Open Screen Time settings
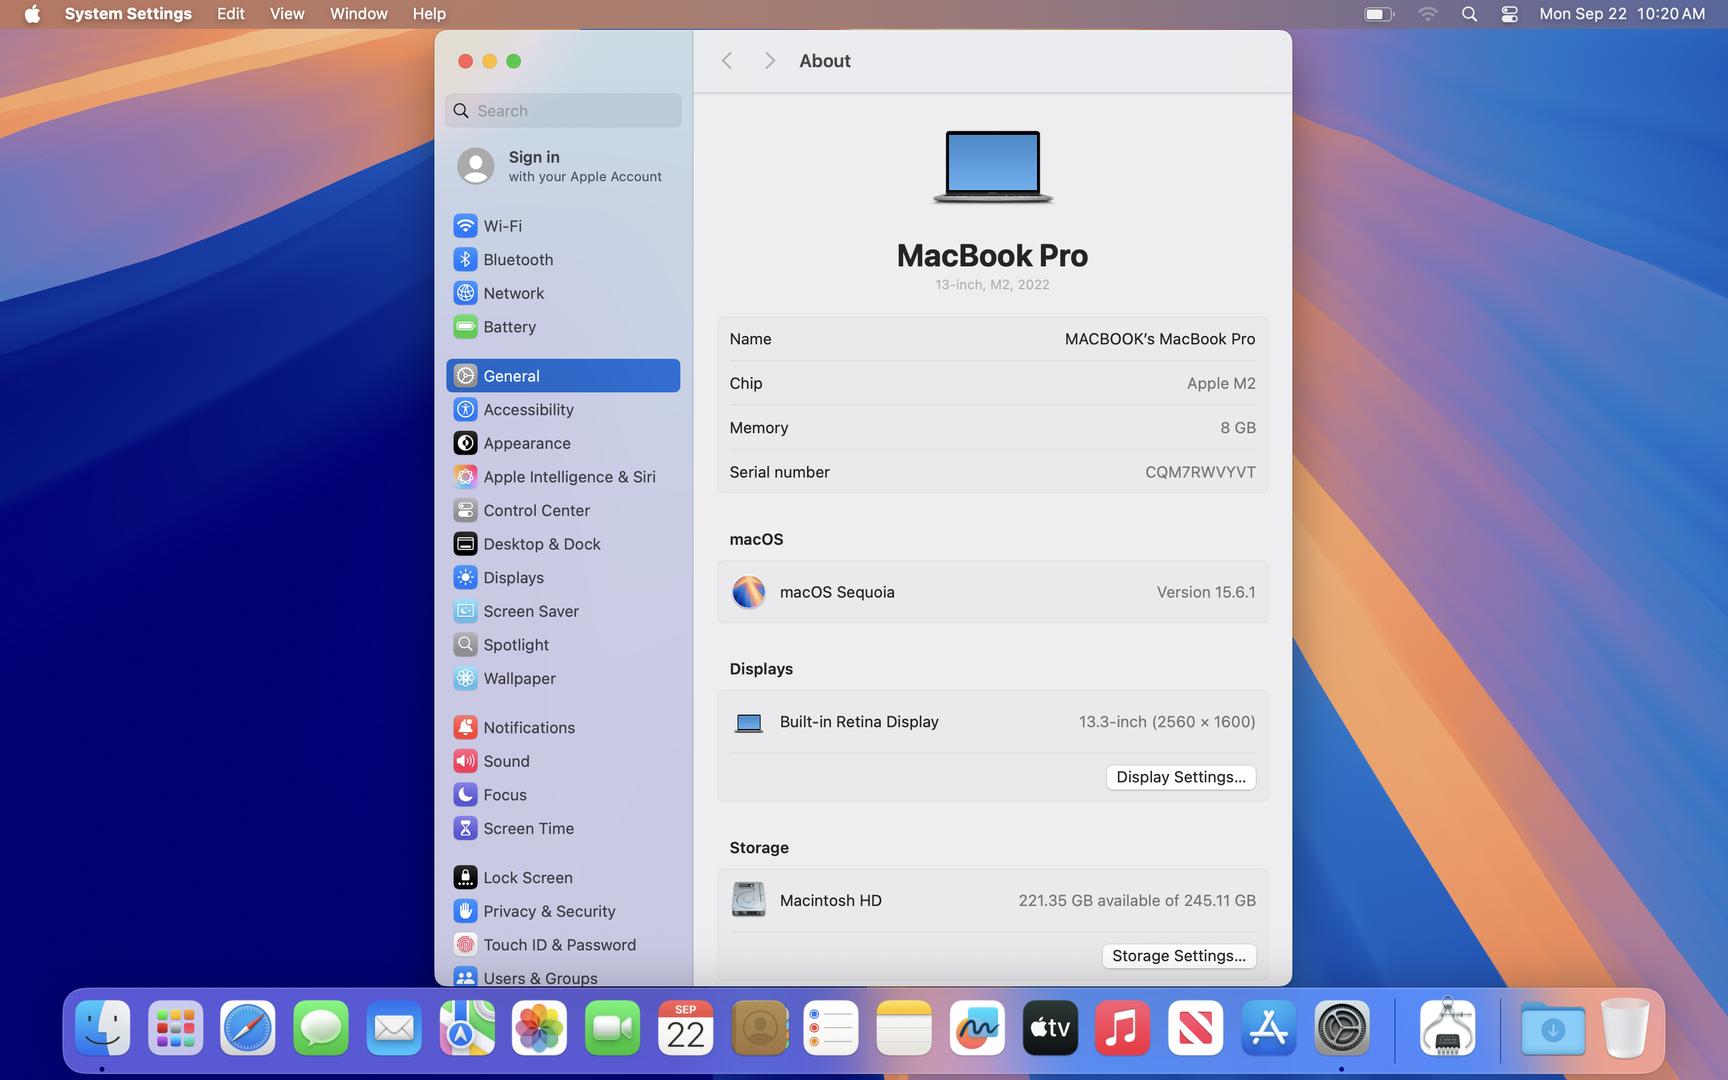This screenshot has width=1728, height=1080. 563,828
